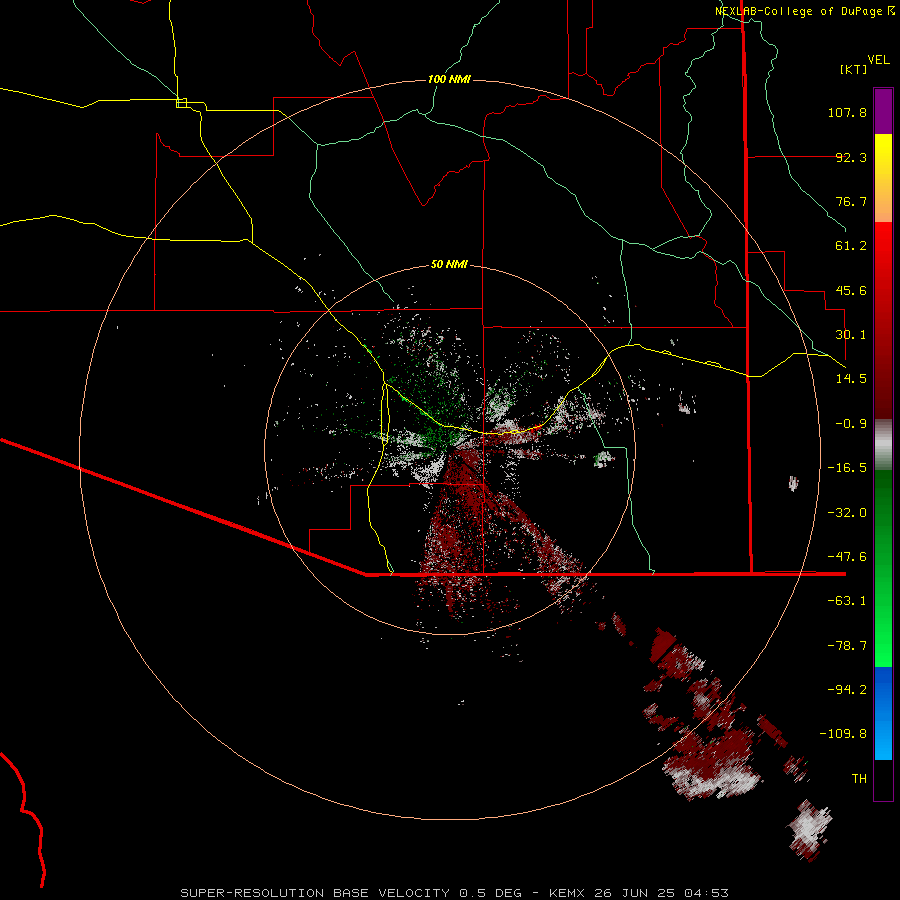900x900 pixels.
Task: Click the -94.2 scale value
Action: point(847,689)
